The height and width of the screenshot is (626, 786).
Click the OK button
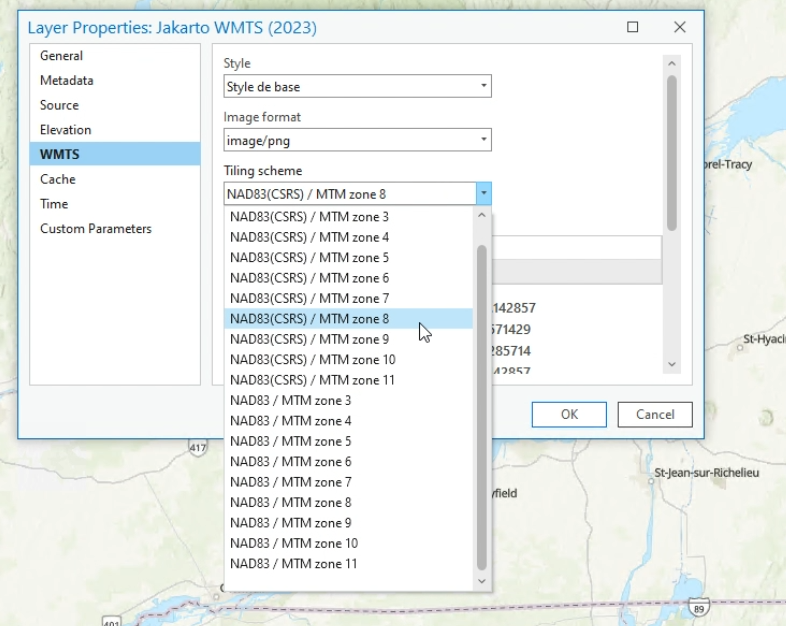pos(569,414)
